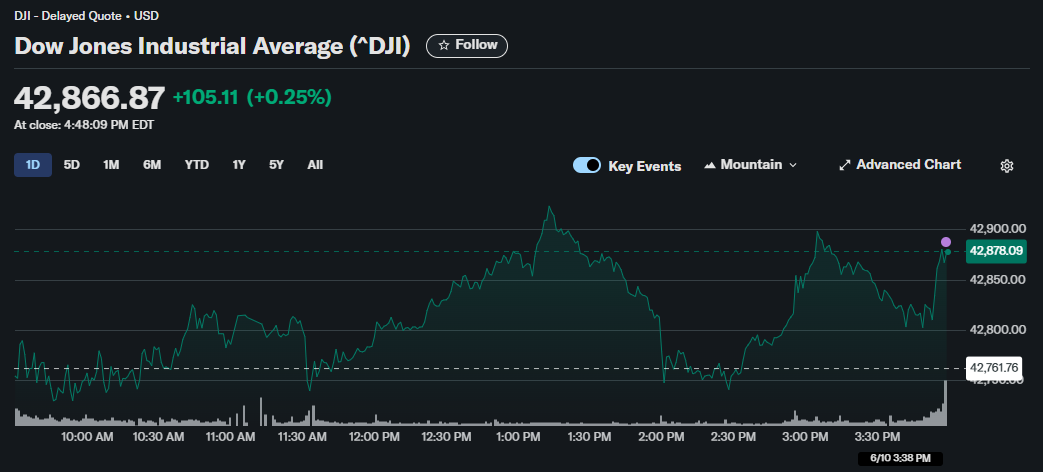This screenshot has height=472, width=1043.
Task: Click the +105.11 price change value
Action: 205,98
